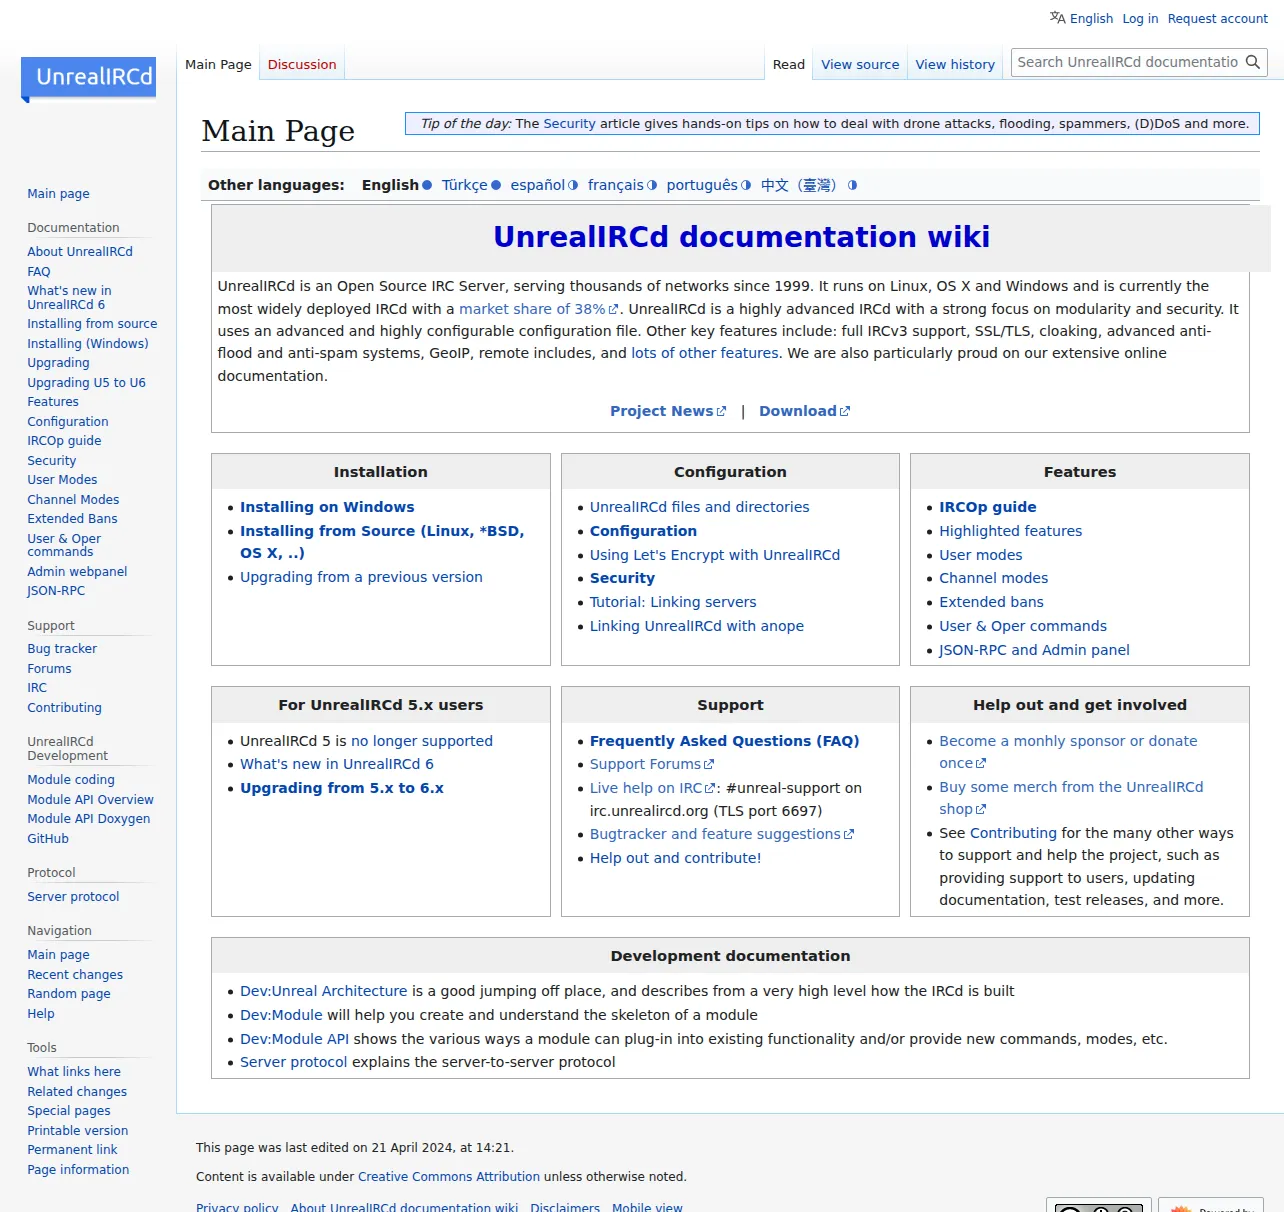
Task: Click the translation status dot after English
Action: pyautogui.click(x=427, y=185)
